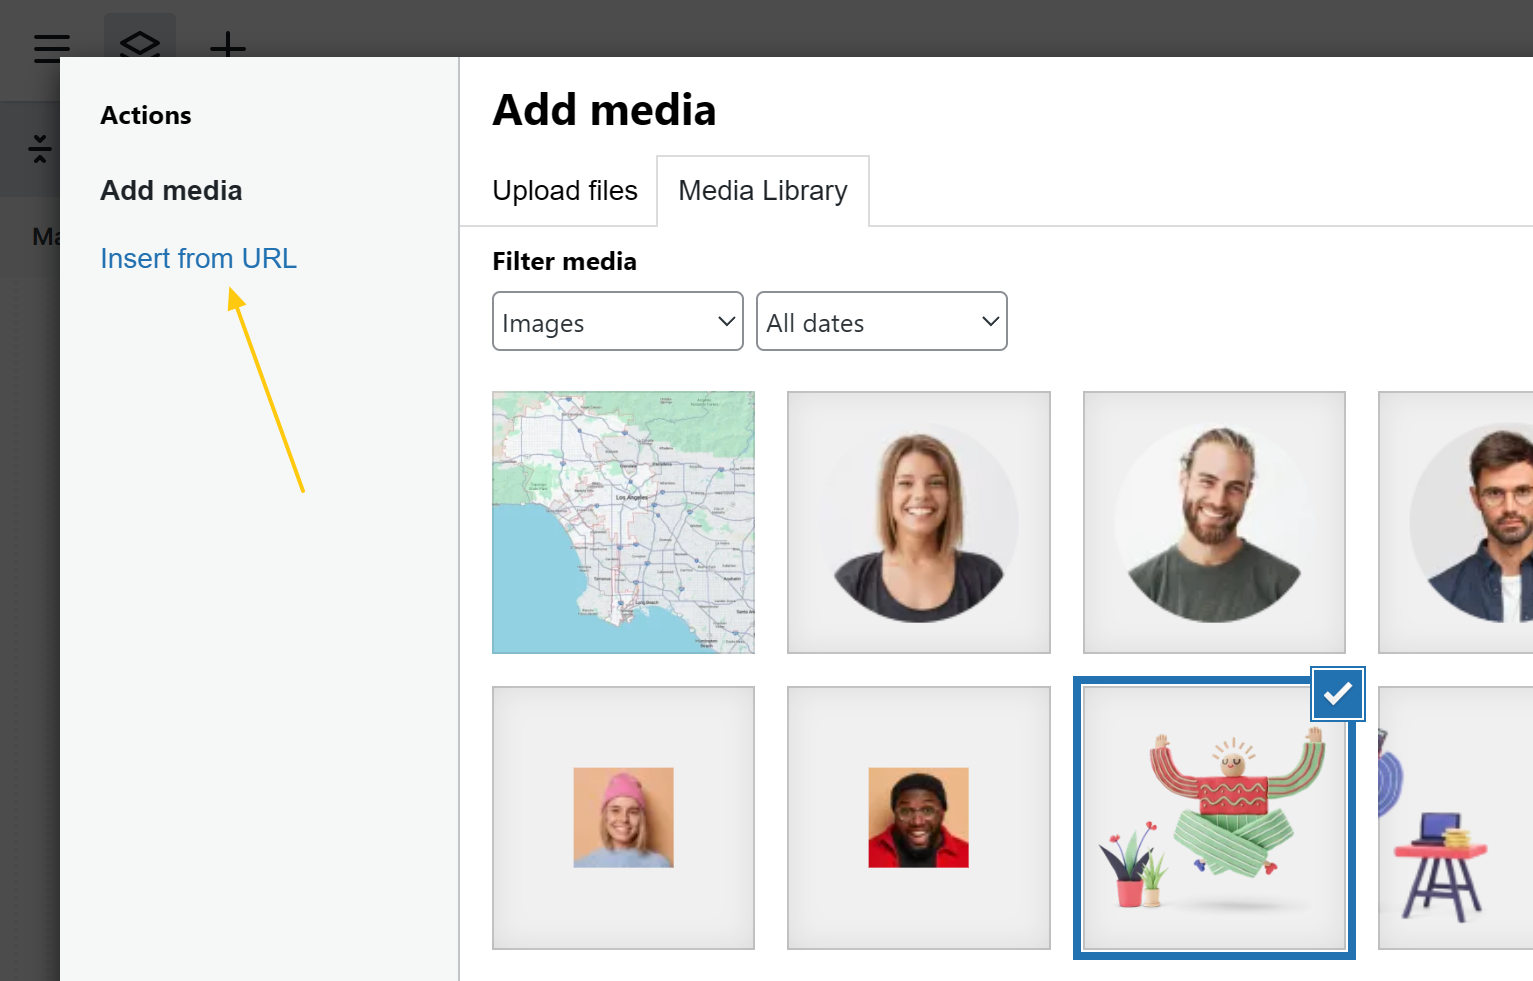Select the desk with laptop illustration
The height and width of the screenshot is (981, 1533).
[x=1455, y=817]
